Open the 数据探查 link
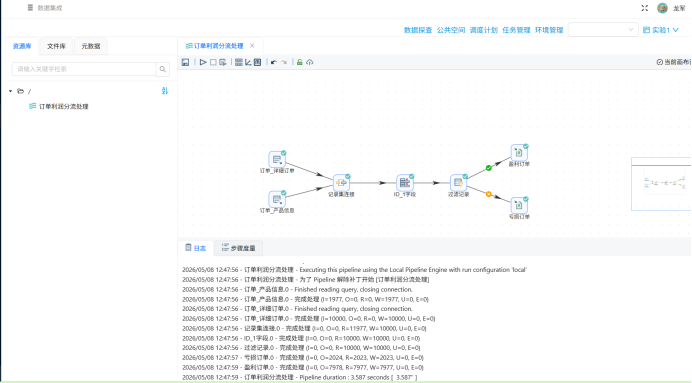The height and width of the screenshot is (383, 692). point(418,30)
